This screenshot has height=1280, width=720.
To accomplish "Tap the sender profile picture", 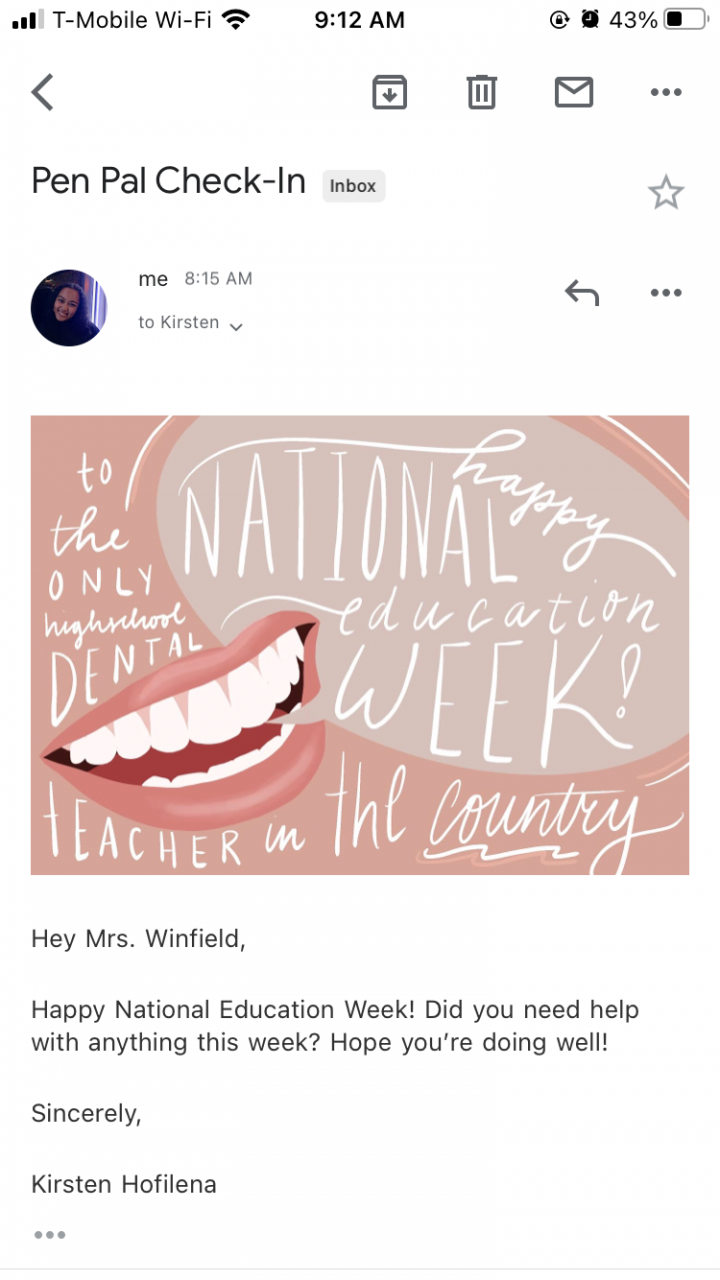I will pos(69,307).
